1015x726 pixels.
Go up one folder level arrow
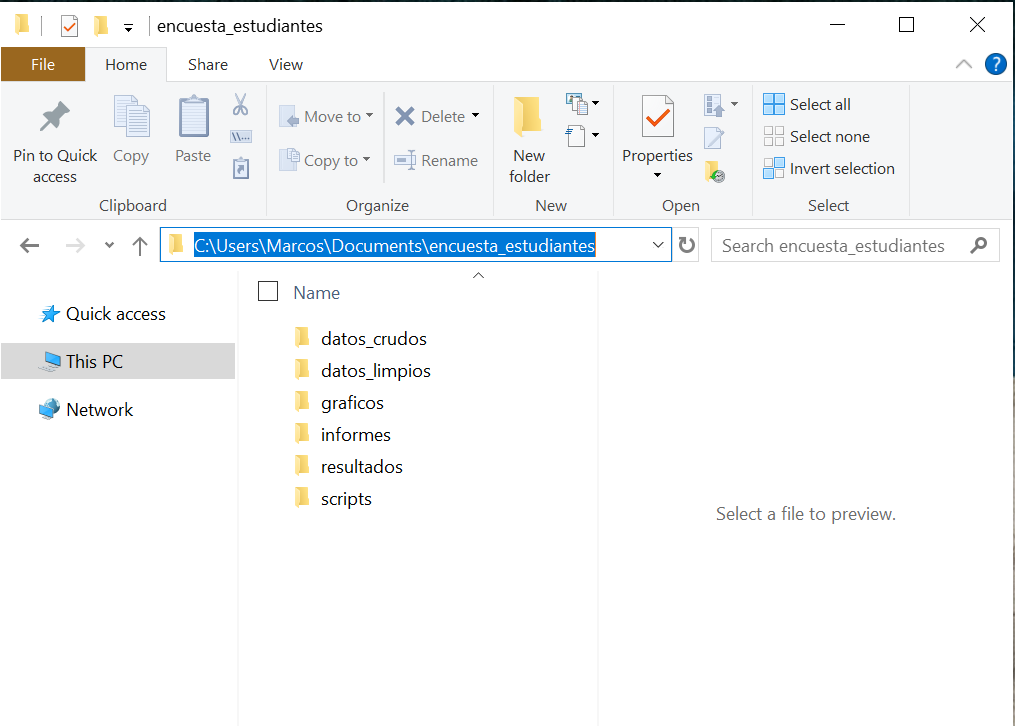pos(140,245)
